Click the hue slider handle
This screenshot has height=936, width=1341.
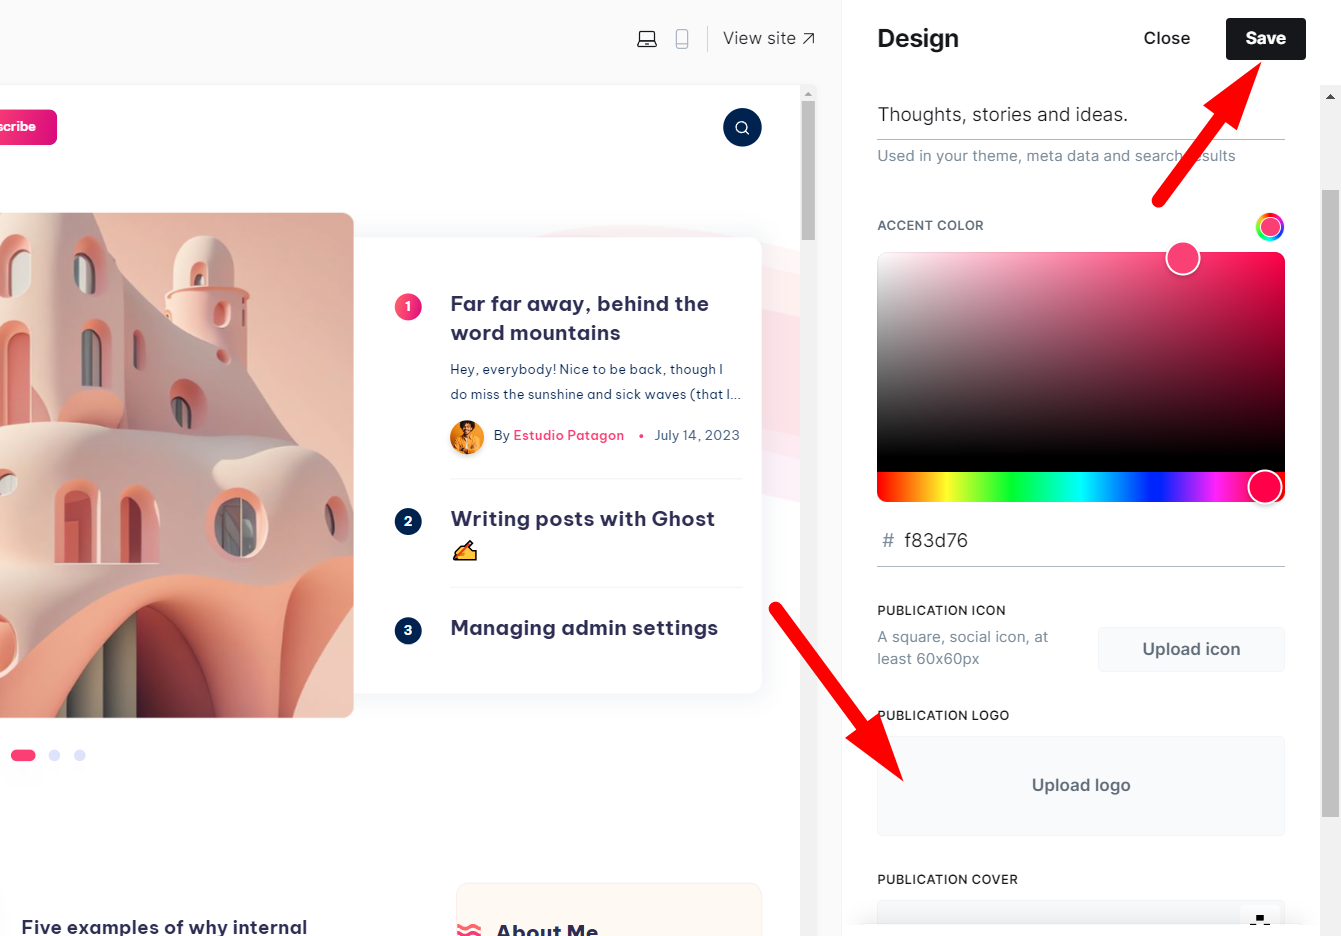(1264, 487)
